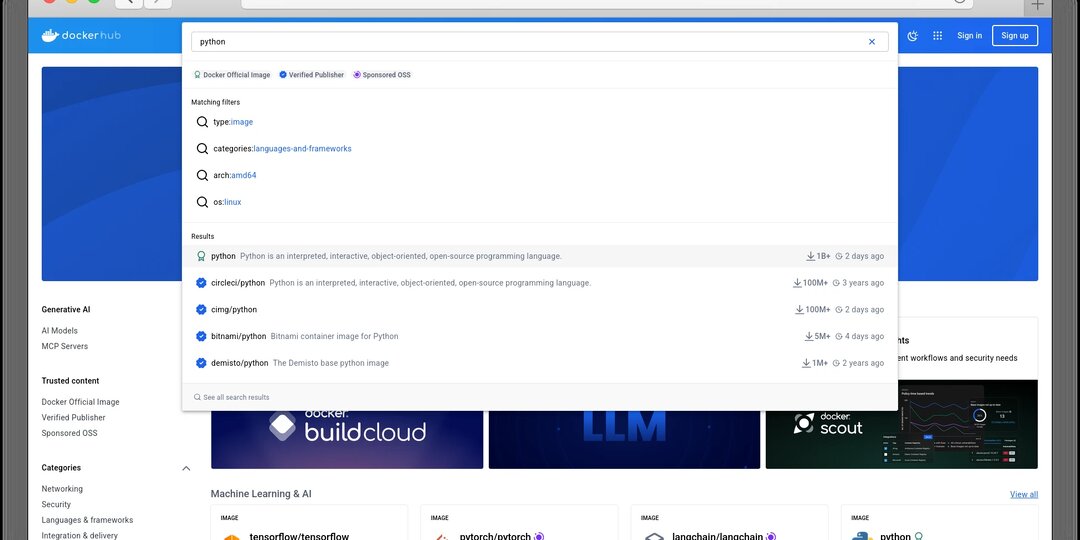Clear the python search text
This screenshot has width=1080, height=540.
(x=871, y=41)
